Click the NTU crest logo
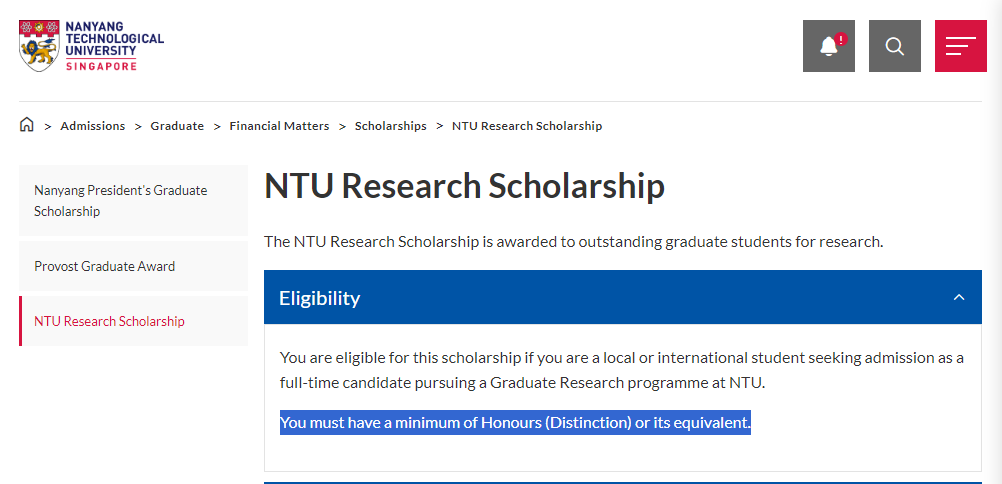Image resolution: width=1002 pixels, height=484 pixels. tap(40, 45)
